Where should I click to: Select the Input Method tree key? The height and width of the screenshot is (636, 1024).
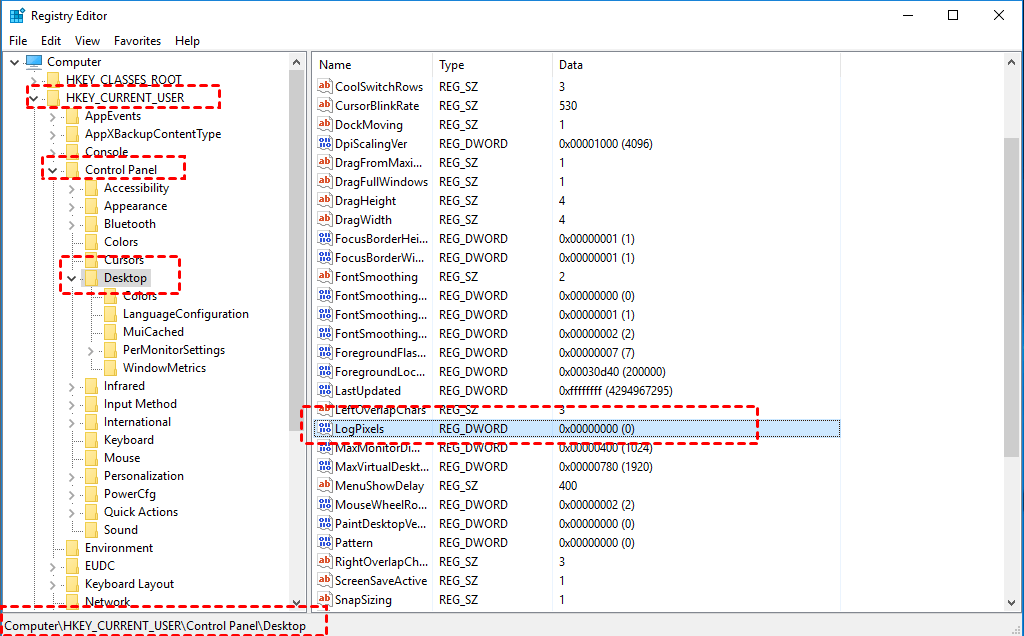coord(140,404)
